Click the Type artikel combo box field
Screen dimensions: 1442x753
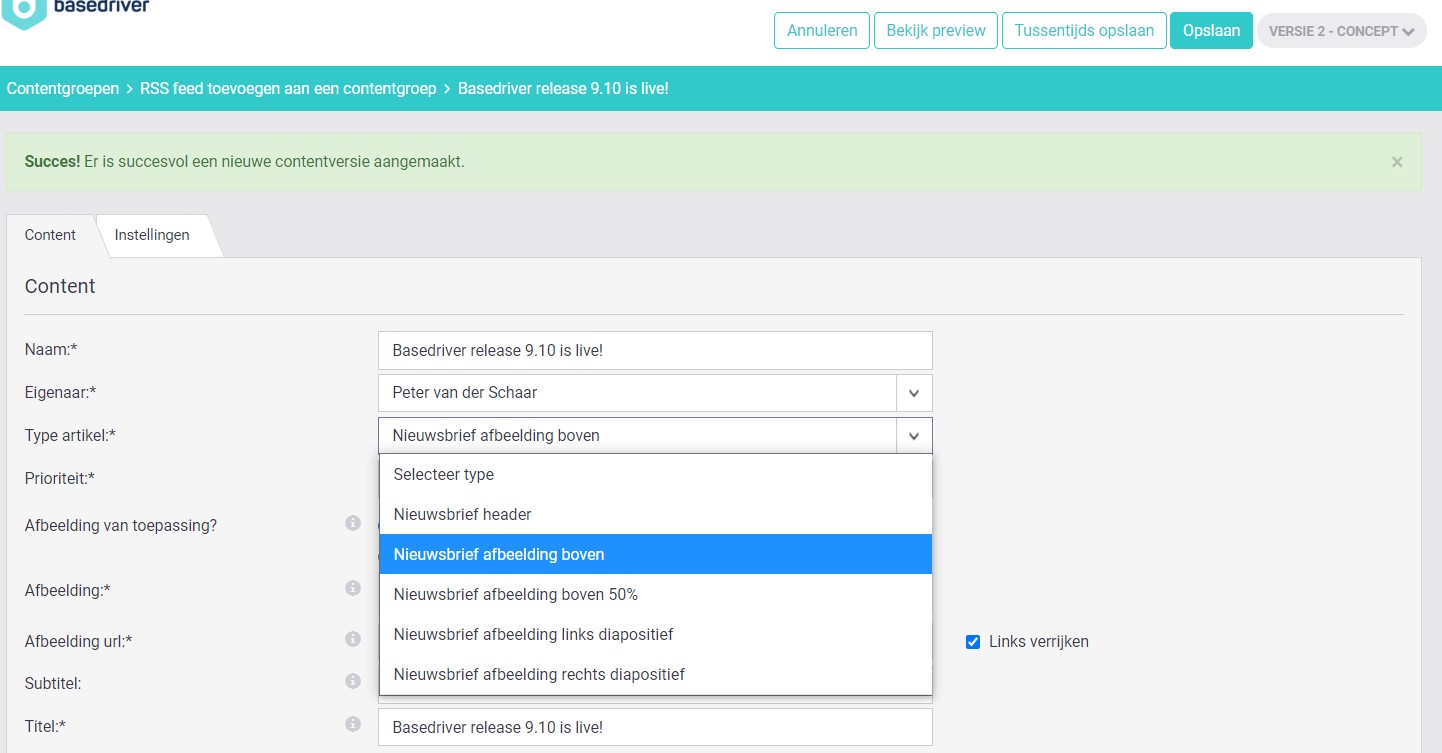[x=655, y=436]
